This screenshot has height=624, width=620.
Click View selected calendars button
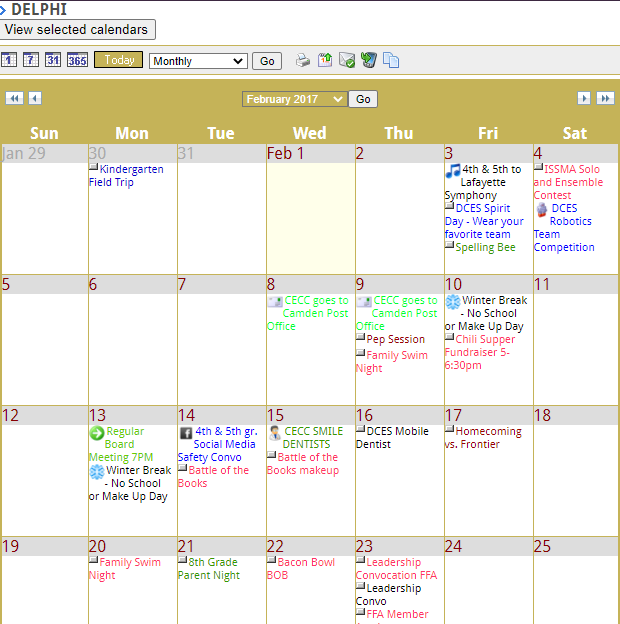pos(78,30)
